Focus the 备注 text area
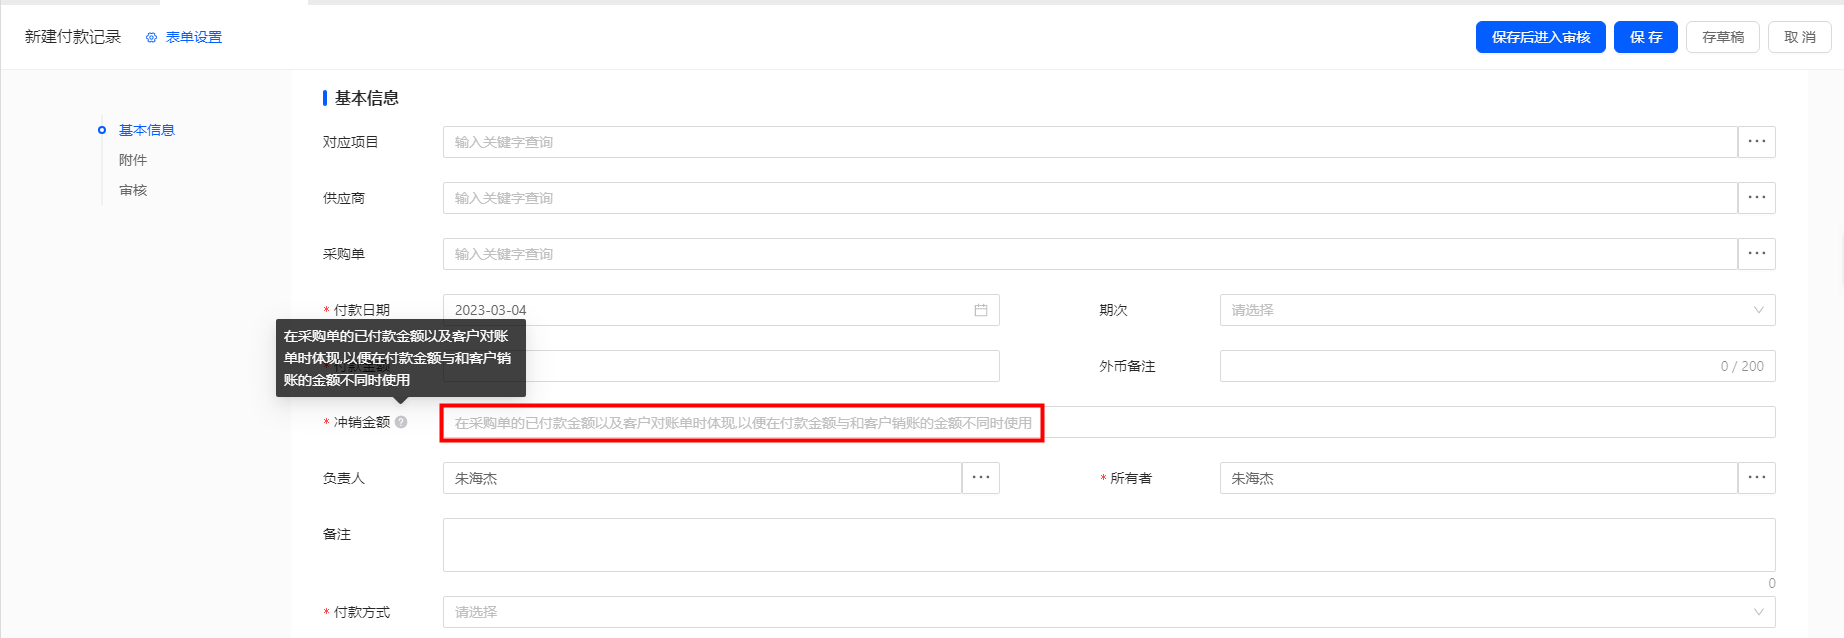The image size is (1844, 638). [x=1109, y=545]
